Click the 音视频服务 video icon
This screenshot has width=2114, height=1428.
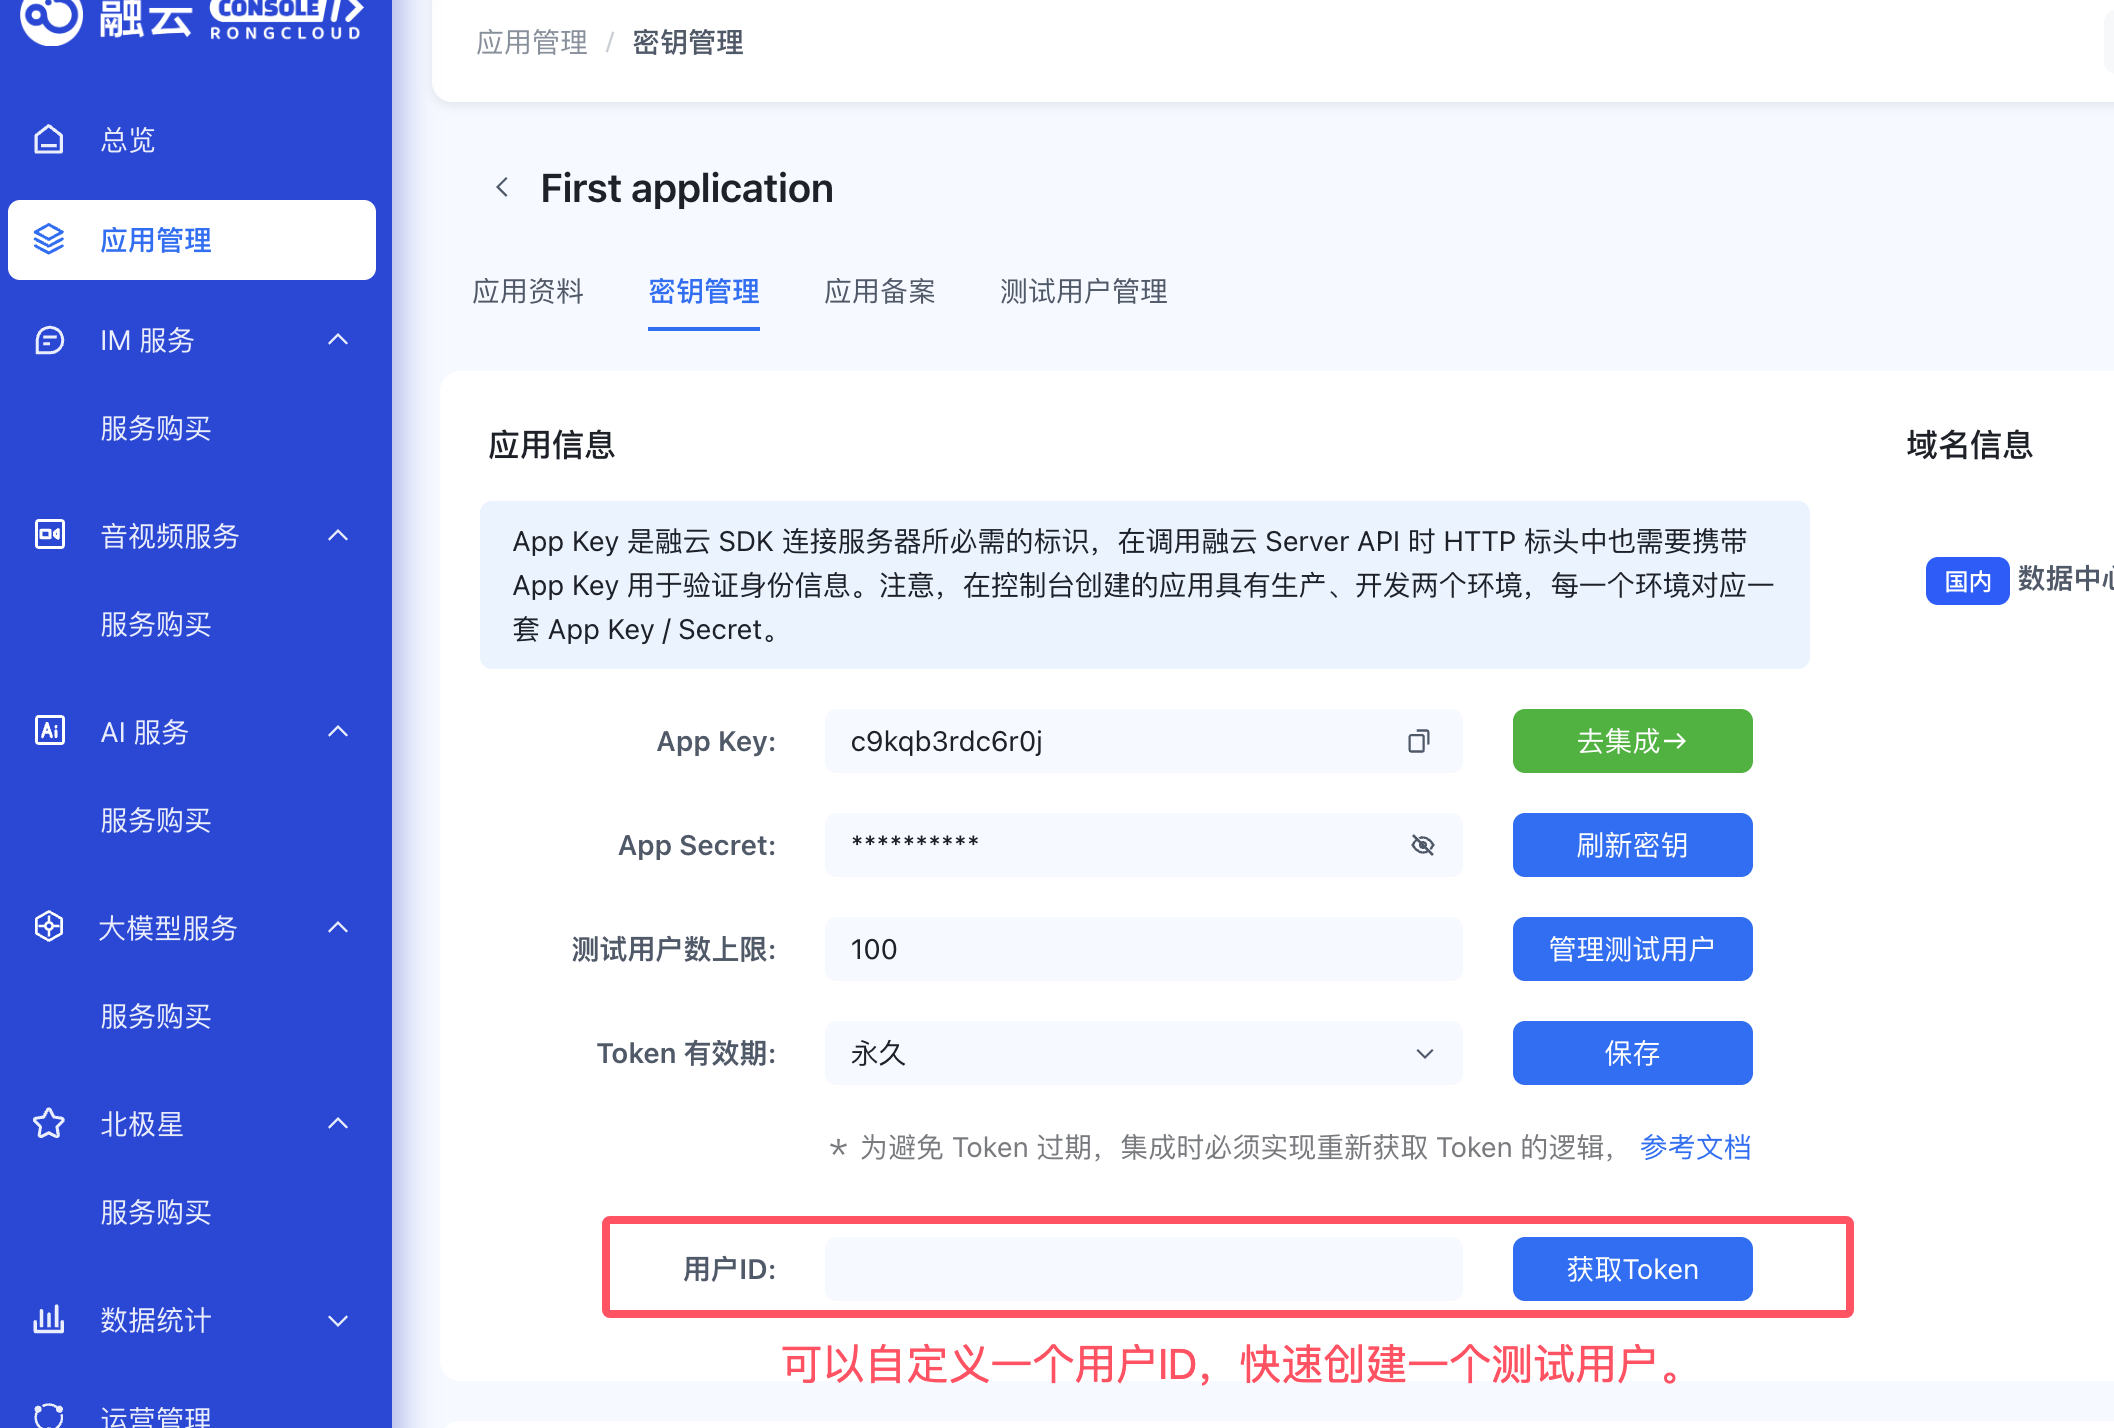pos(49,535)
